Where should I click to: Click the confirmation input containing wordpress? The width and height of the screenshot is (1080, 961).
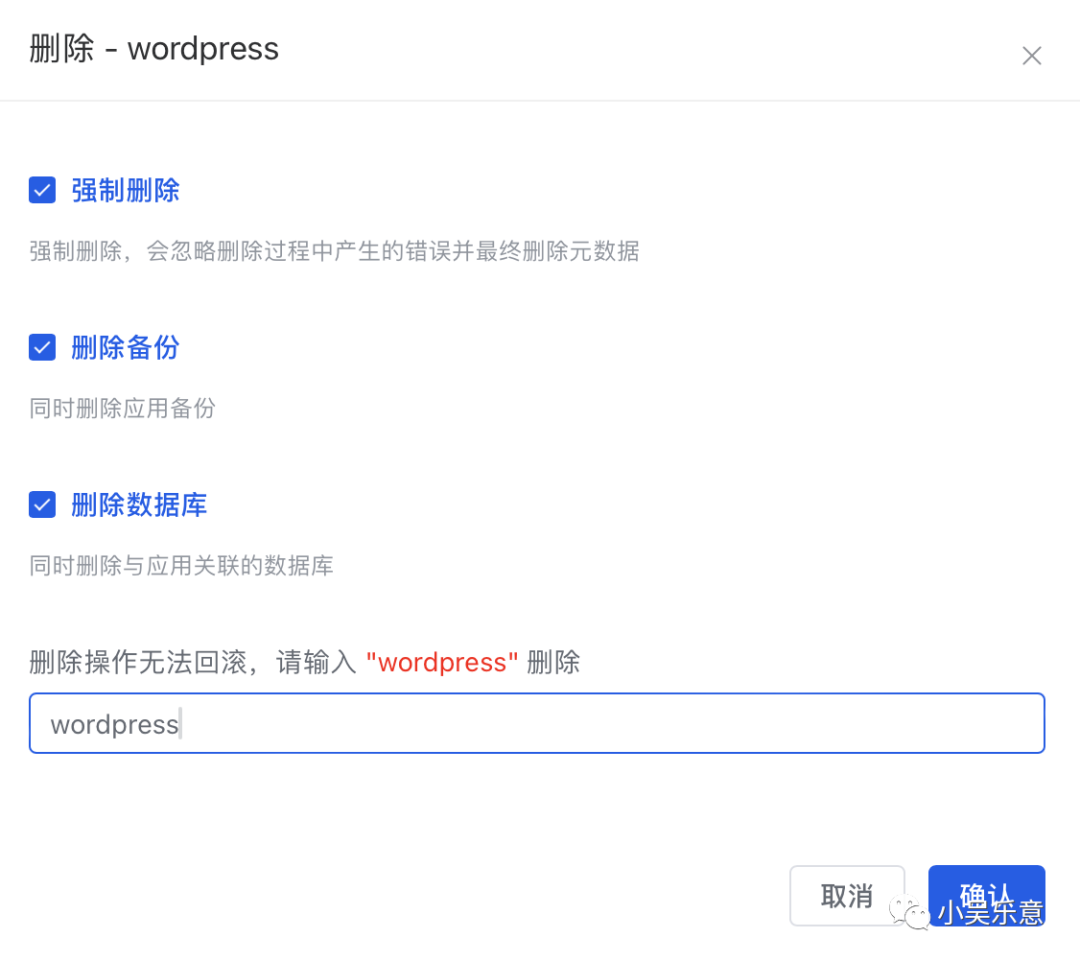coord(537,723)
